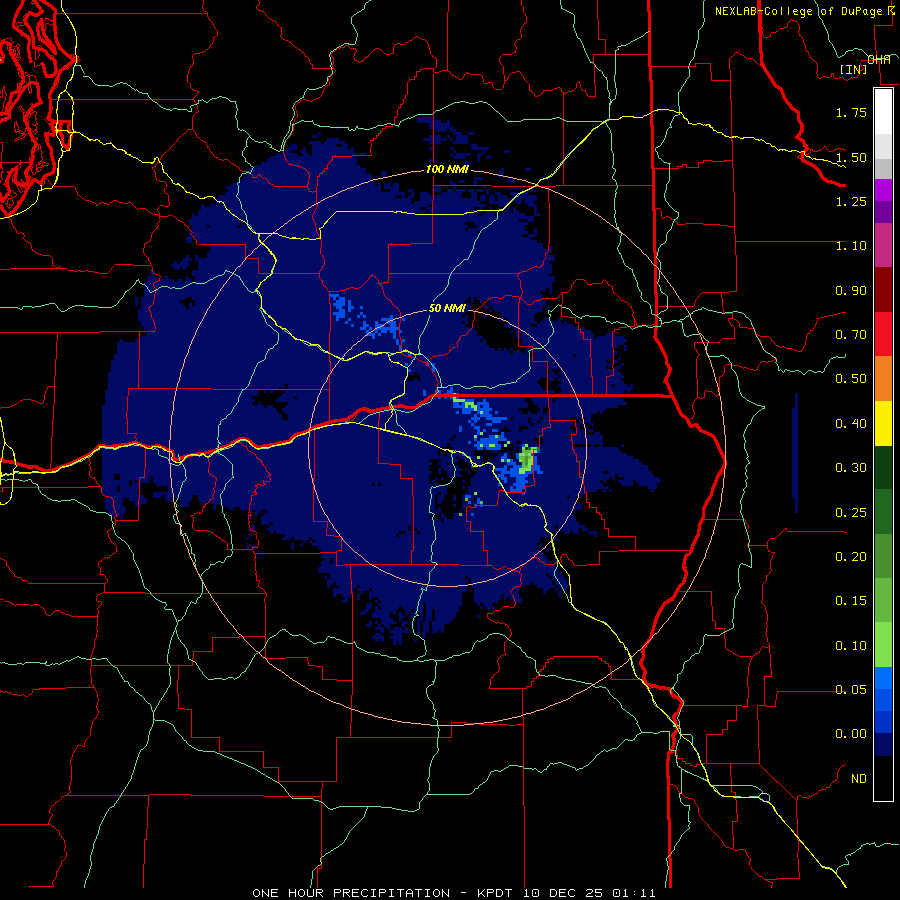Click the 0.05 legend value
This screenshot has height=900, width=900.
click(851, 690)
